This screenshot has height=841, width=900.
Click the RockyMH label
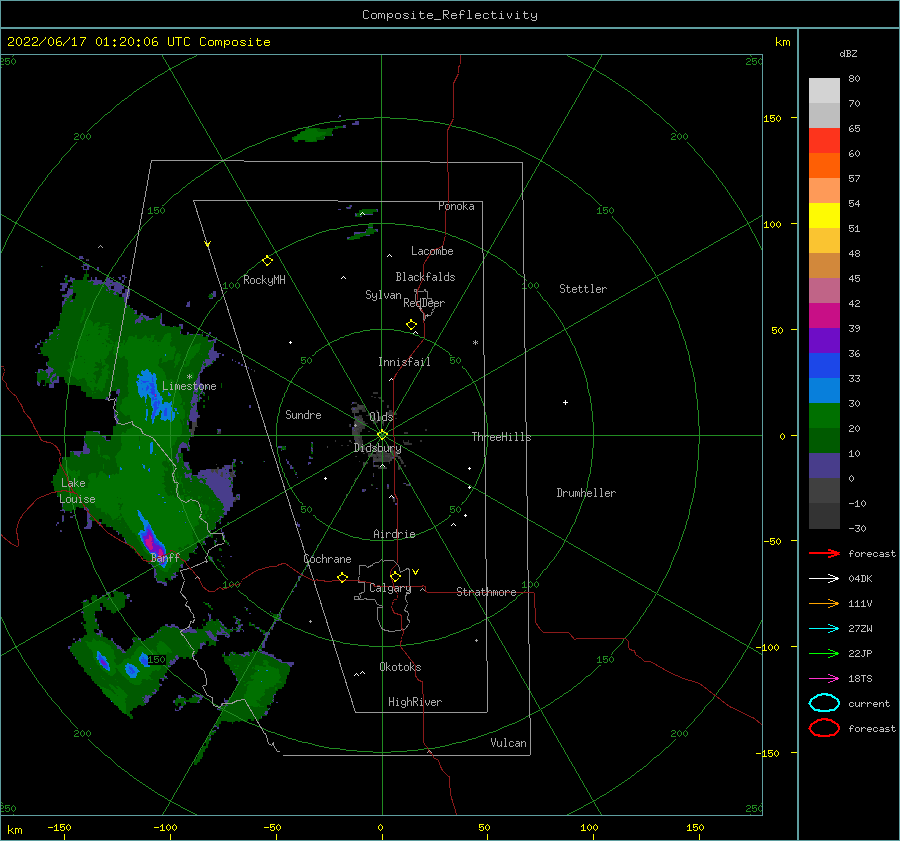[x=264, y=280]
